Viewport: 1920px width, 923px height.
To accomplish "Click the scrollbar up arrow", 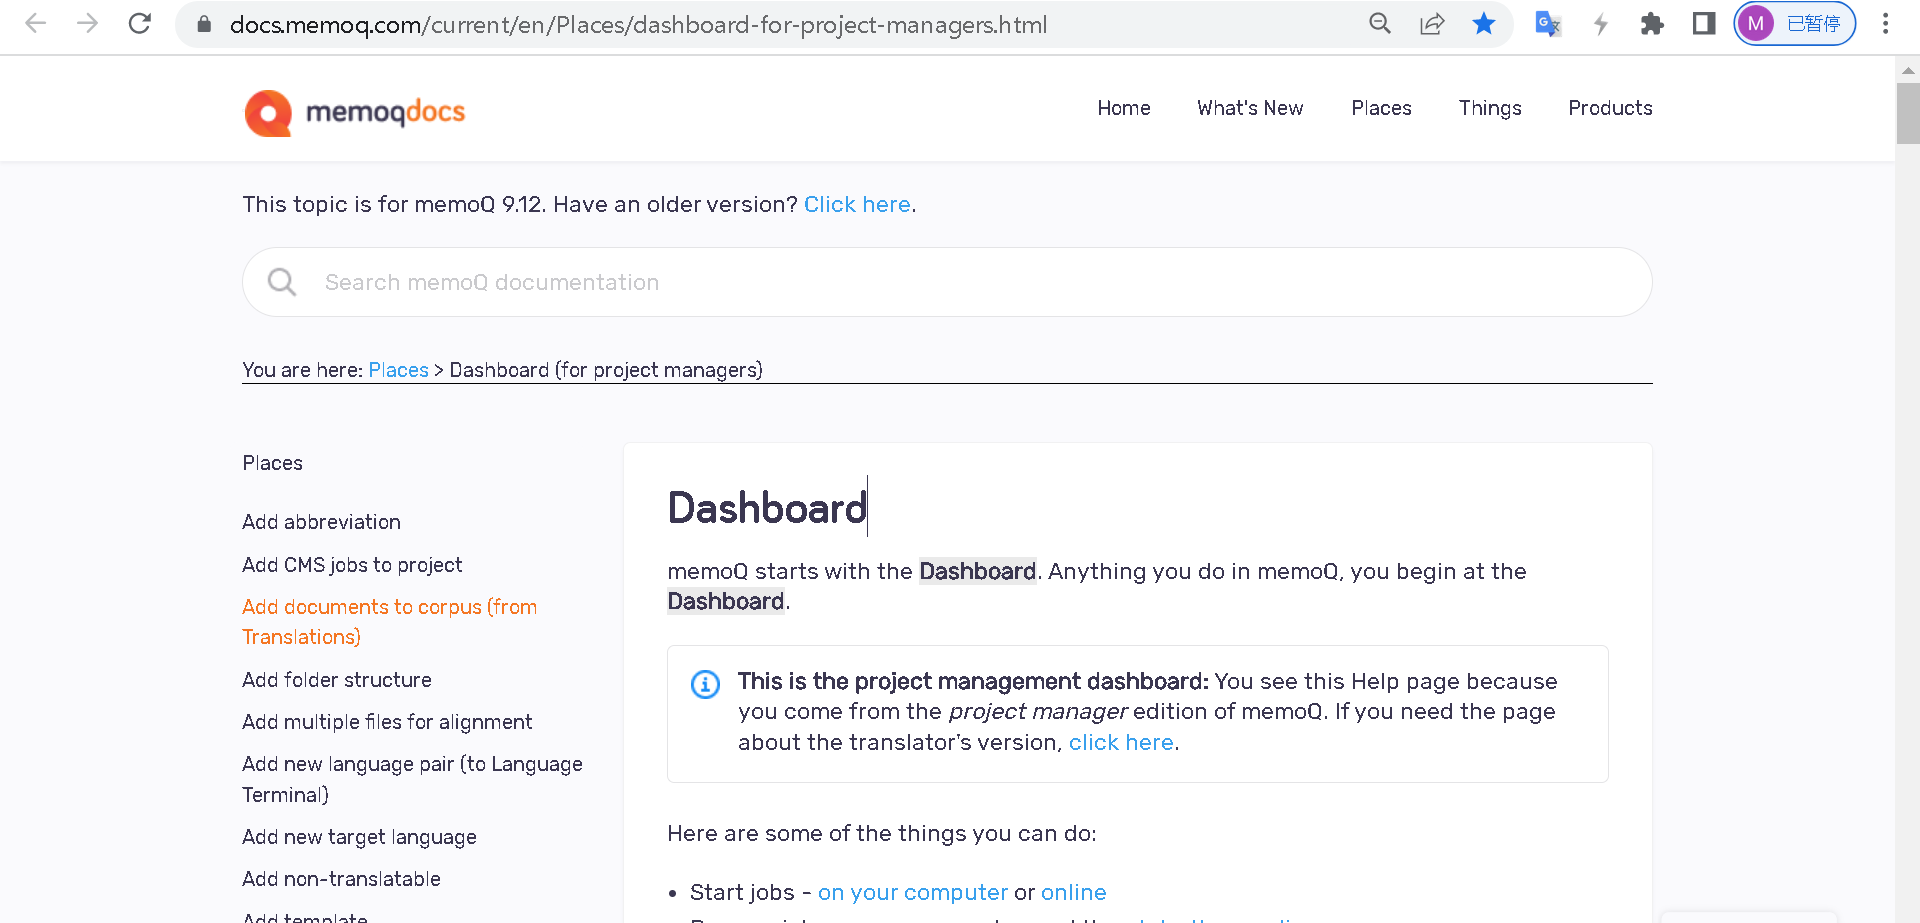I will (1908, 70).
